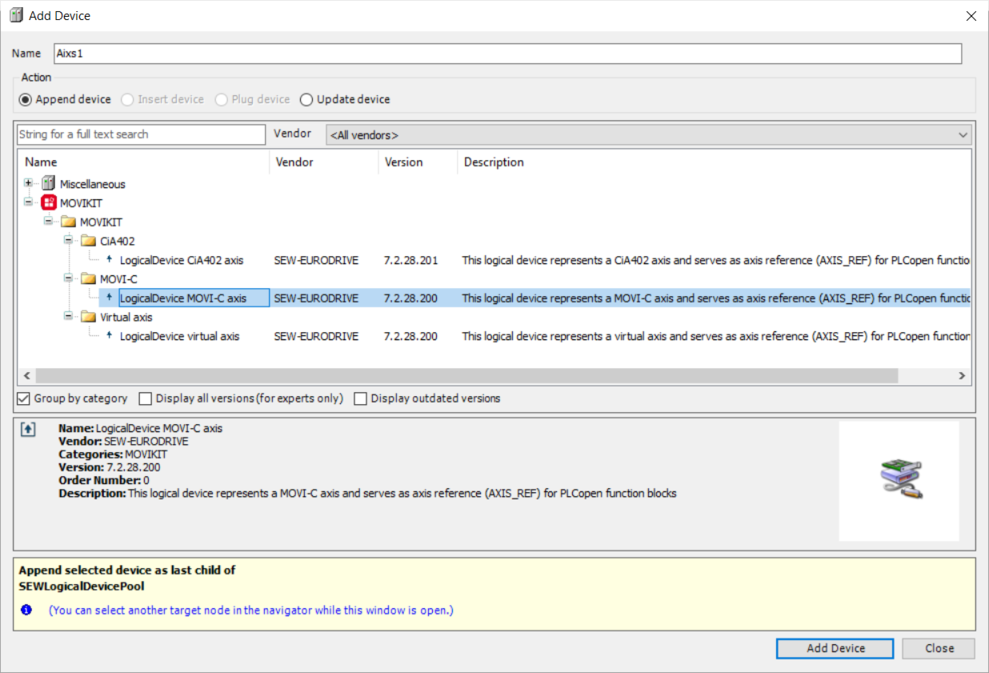Click the collapse details arrow icon

pyautogui.click(x=28, y=429)
